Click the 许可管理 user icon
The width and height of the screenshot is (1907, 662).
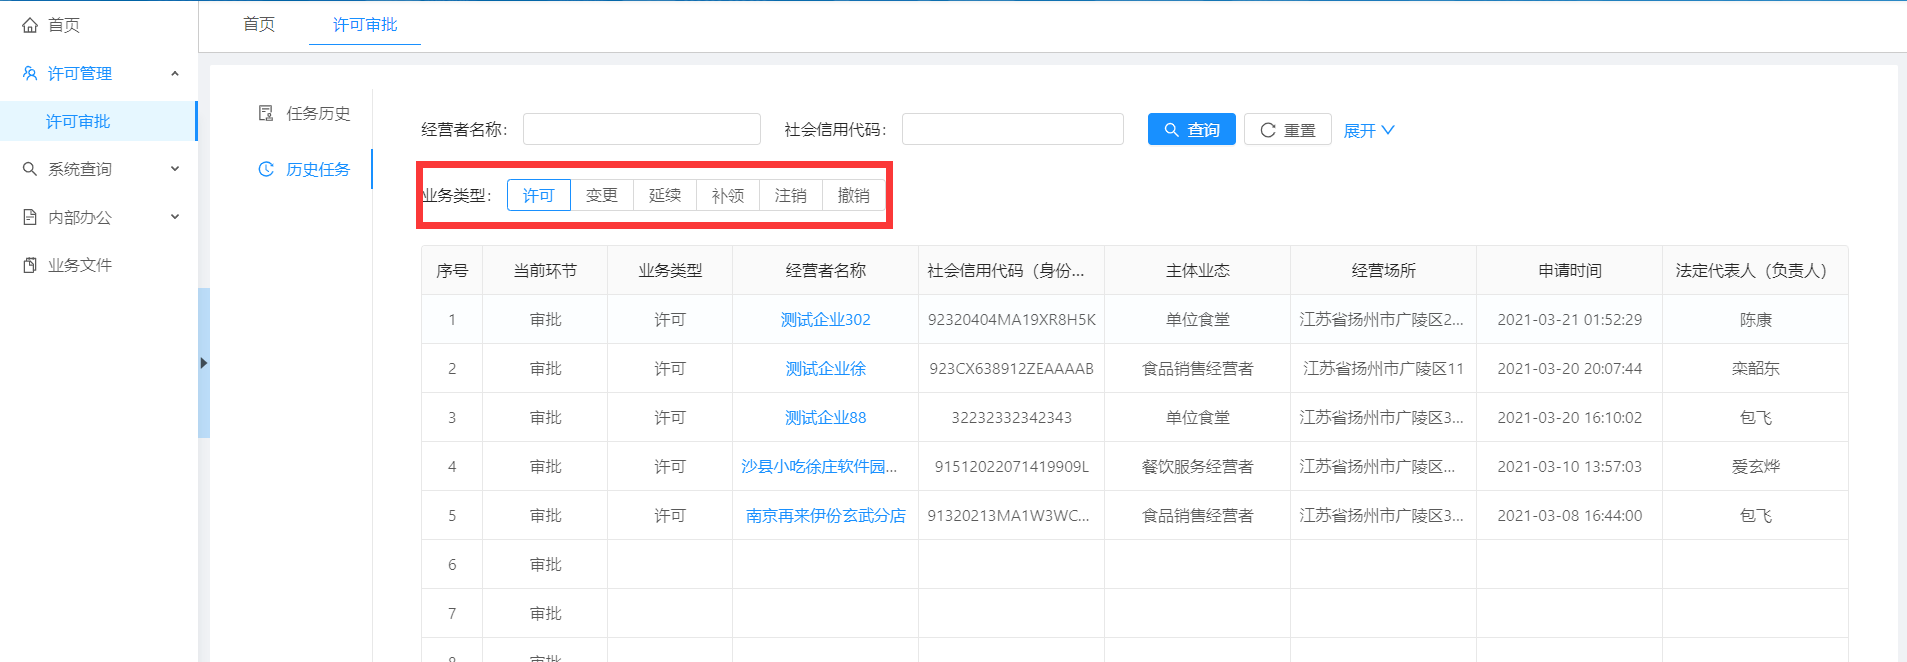30,73
